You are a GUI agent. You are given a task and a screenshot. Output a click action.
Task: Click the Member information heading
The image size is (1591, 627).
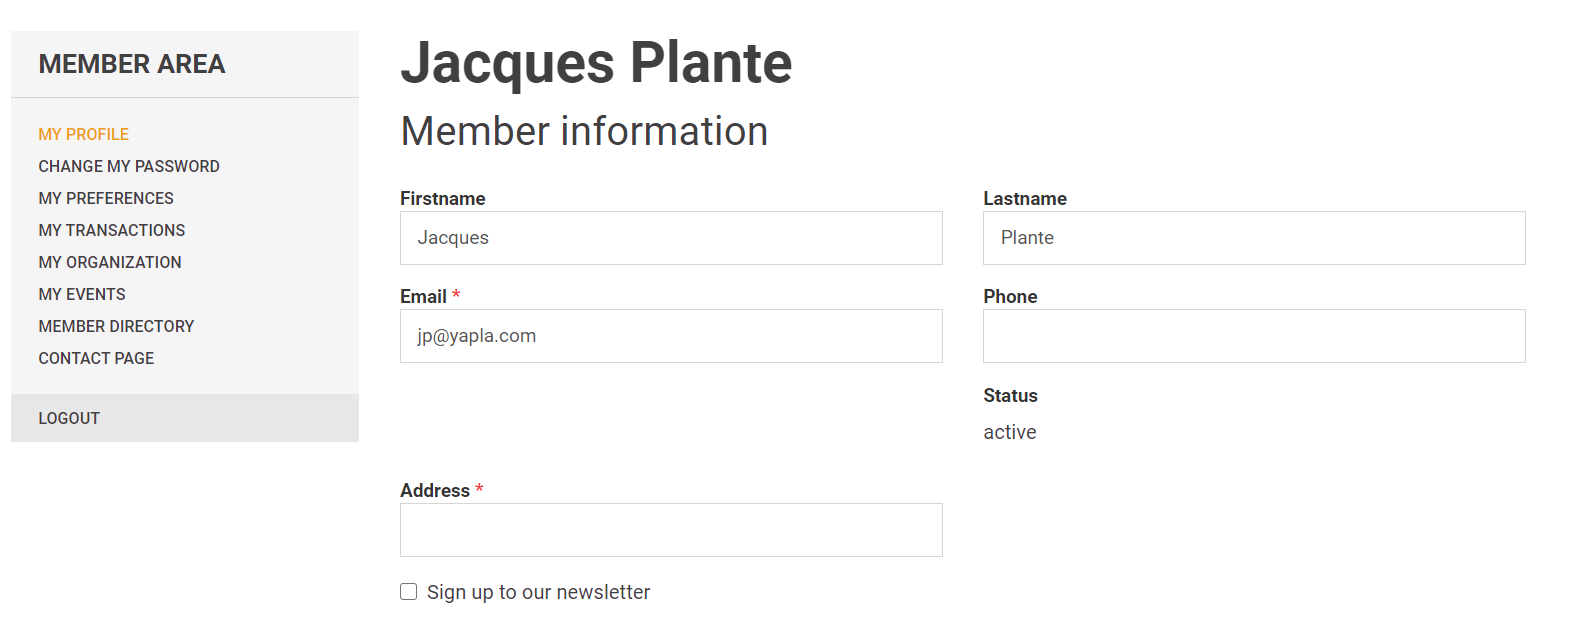tap(584, 131)
